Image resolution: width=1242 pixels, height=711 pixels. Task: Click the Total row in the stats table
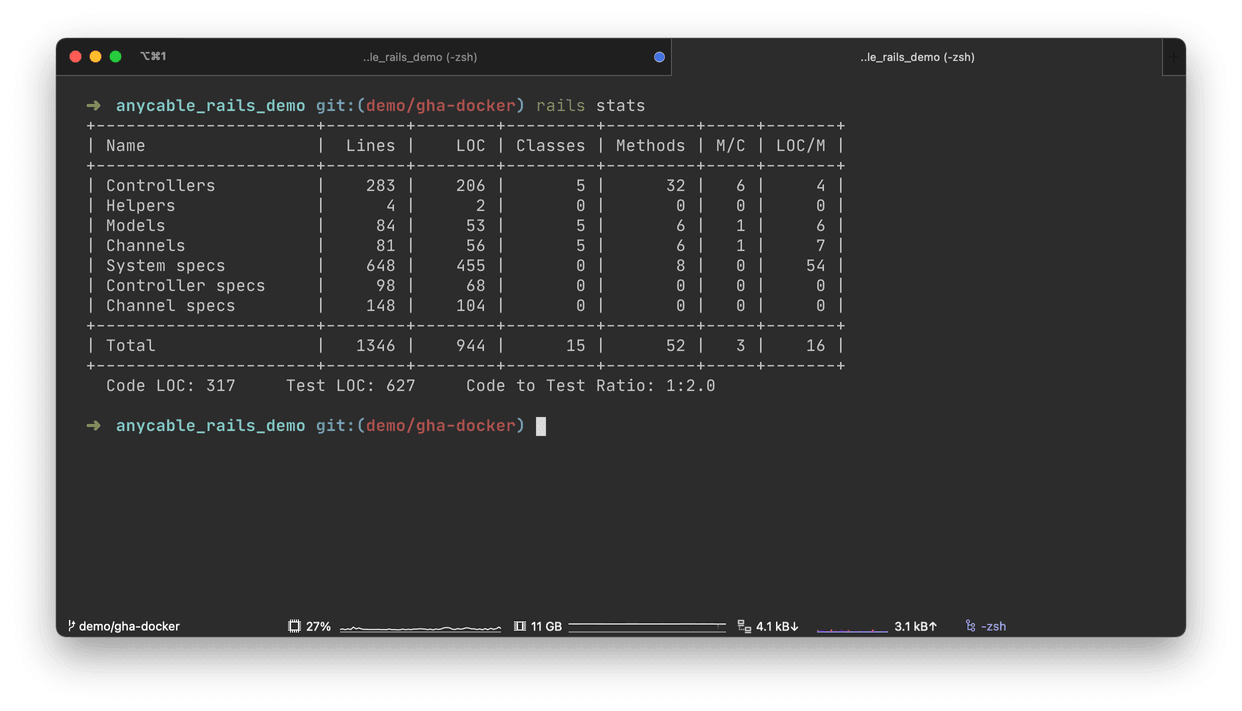[131, 345]
